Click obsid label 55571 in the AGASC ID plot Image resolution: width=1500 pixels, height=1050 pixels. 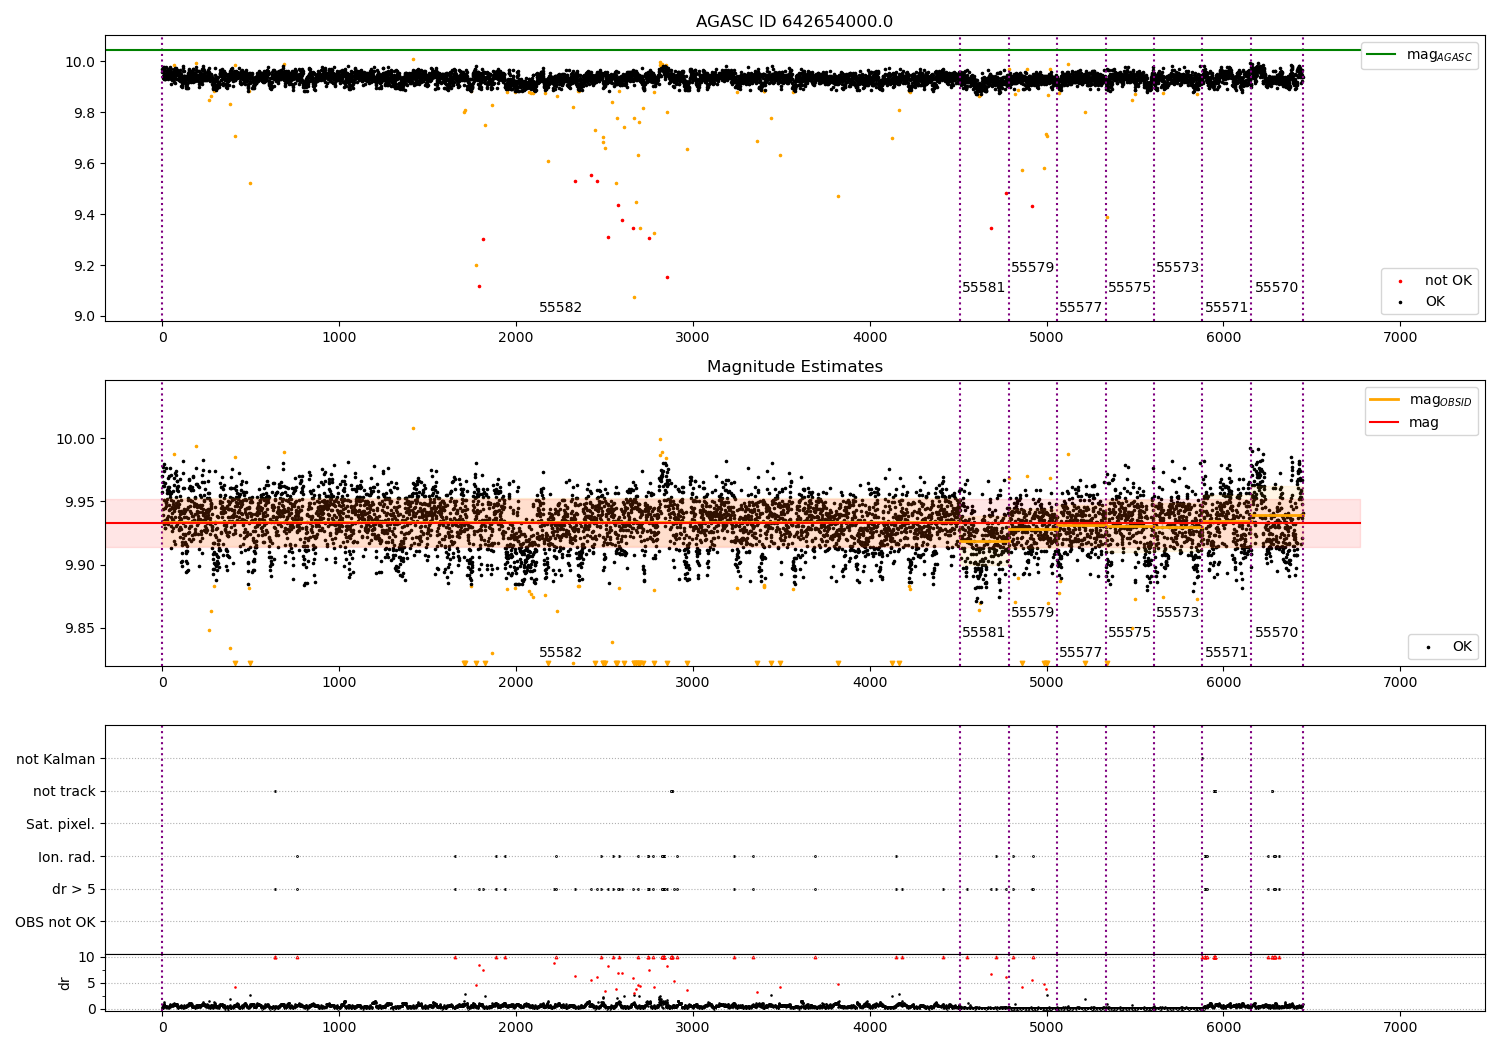[1226, 308]
